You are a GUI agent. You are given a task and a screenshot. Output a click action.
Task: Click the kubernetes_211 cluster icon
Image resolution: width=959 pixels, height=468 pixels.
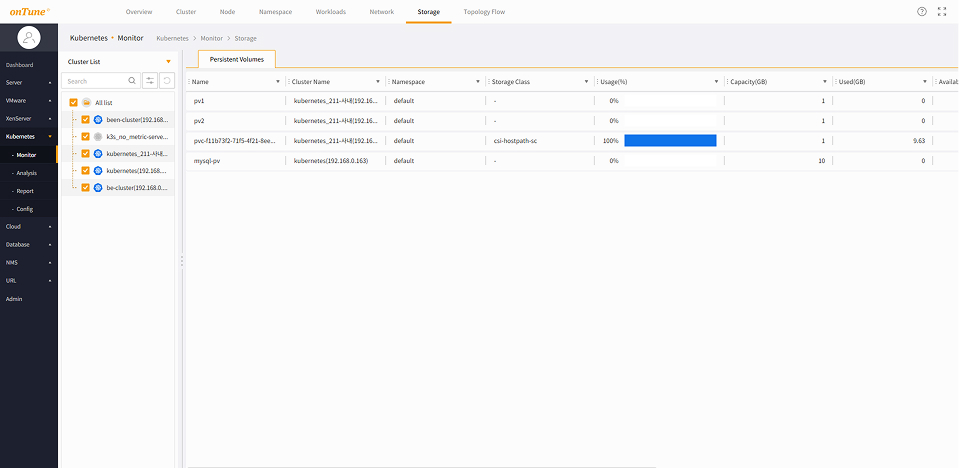pos(98,154)
